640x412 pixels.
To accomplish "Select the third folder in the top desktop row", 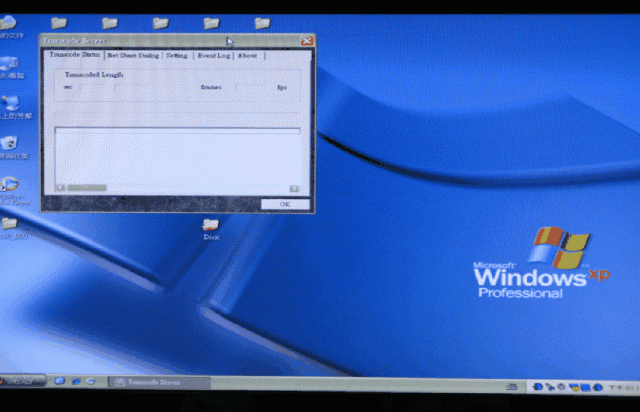I will pos(160,23).
